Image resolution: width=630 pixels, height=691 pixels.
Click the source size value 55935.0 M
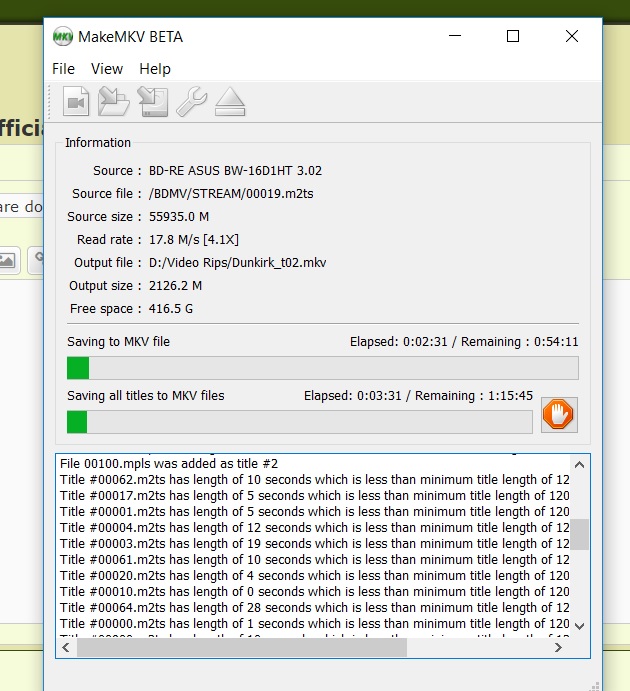tap(179, 216)
